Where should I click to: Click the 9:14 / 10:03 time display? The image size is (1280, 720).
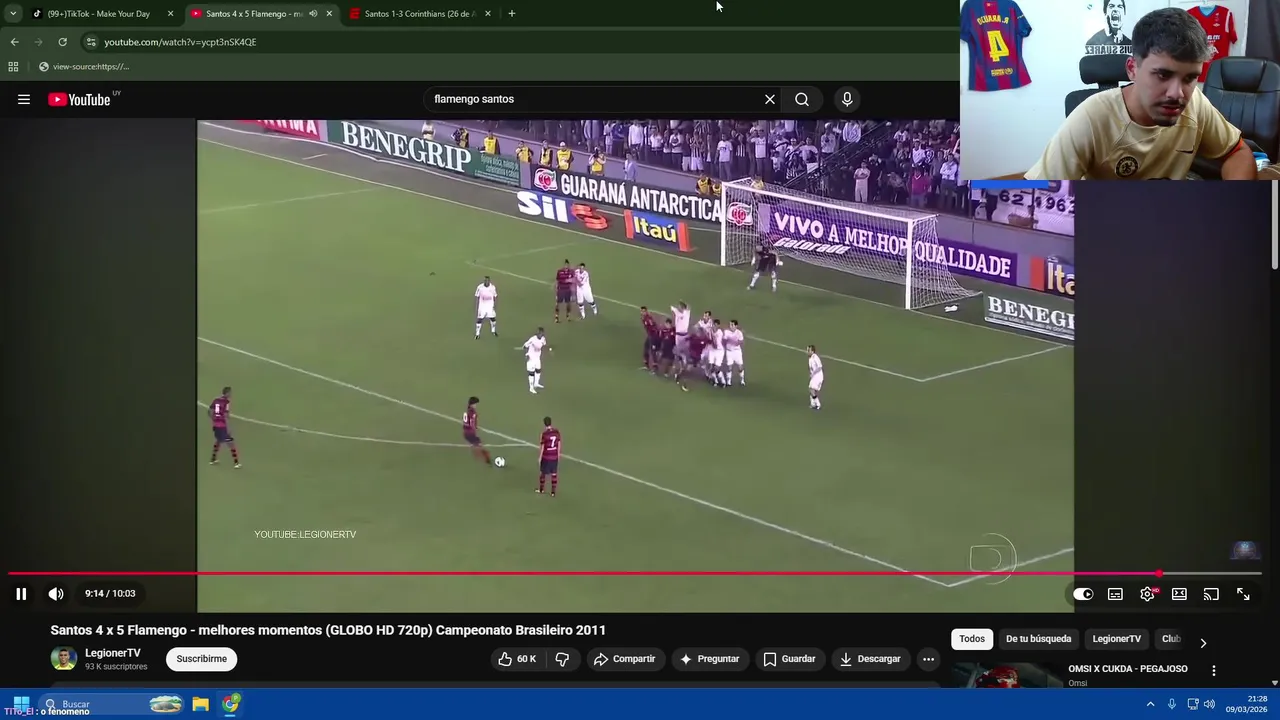click(x=110, y=594)
